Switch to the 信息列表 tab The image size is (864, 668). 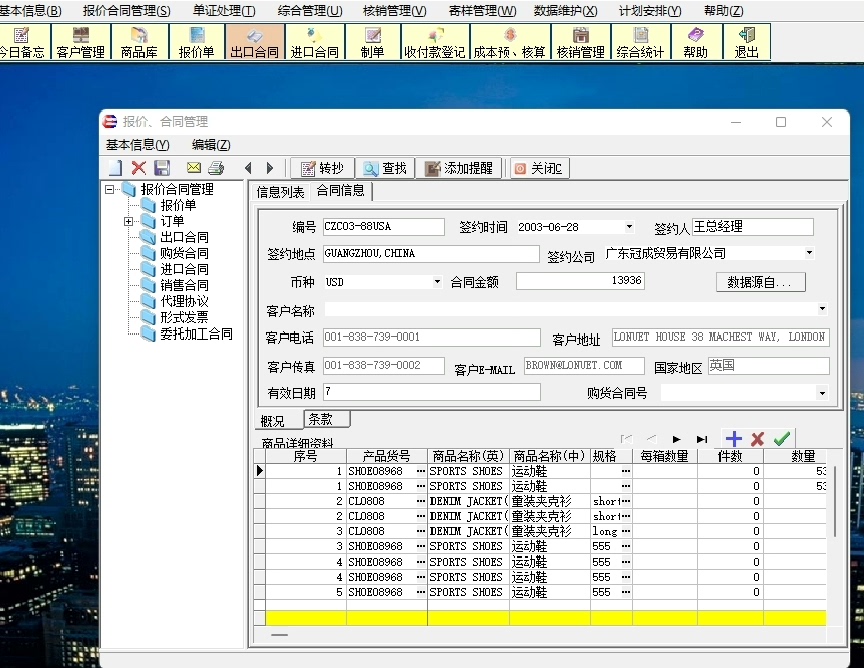pos(280,192)
